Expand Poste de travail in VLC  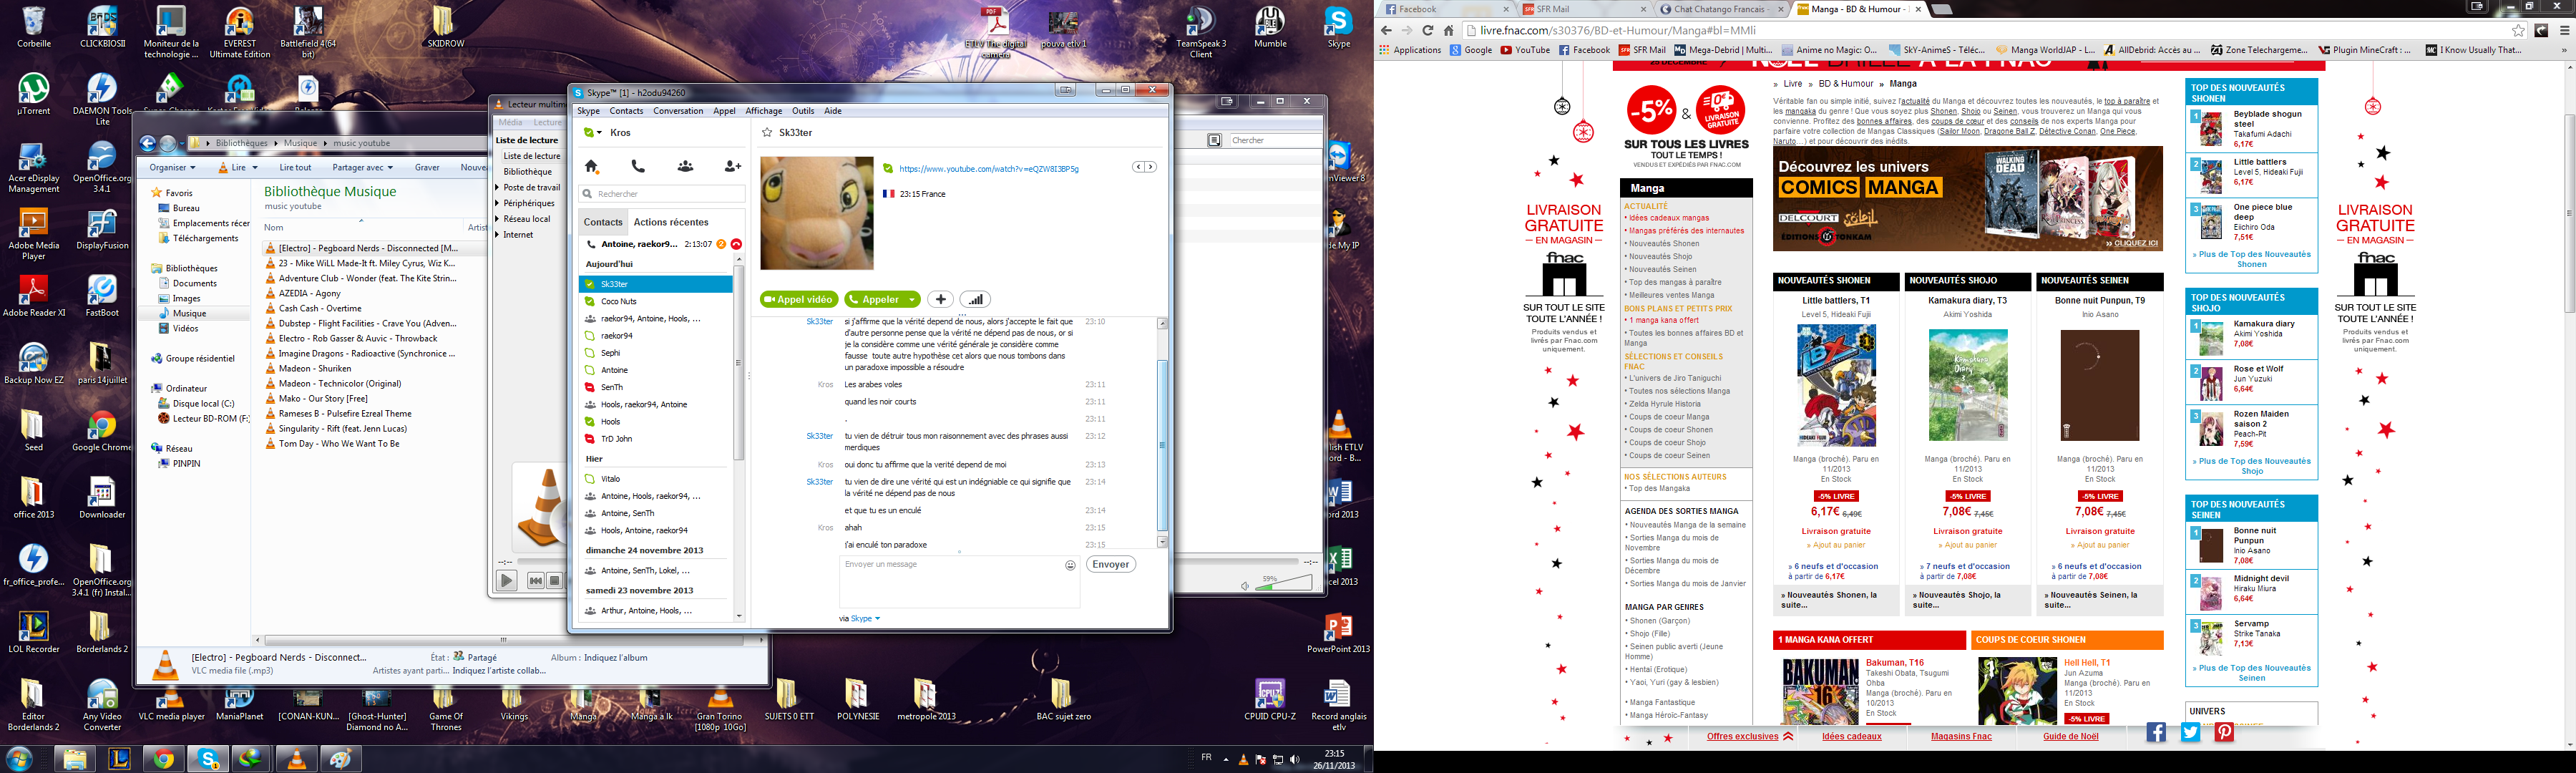coord(498,187)
